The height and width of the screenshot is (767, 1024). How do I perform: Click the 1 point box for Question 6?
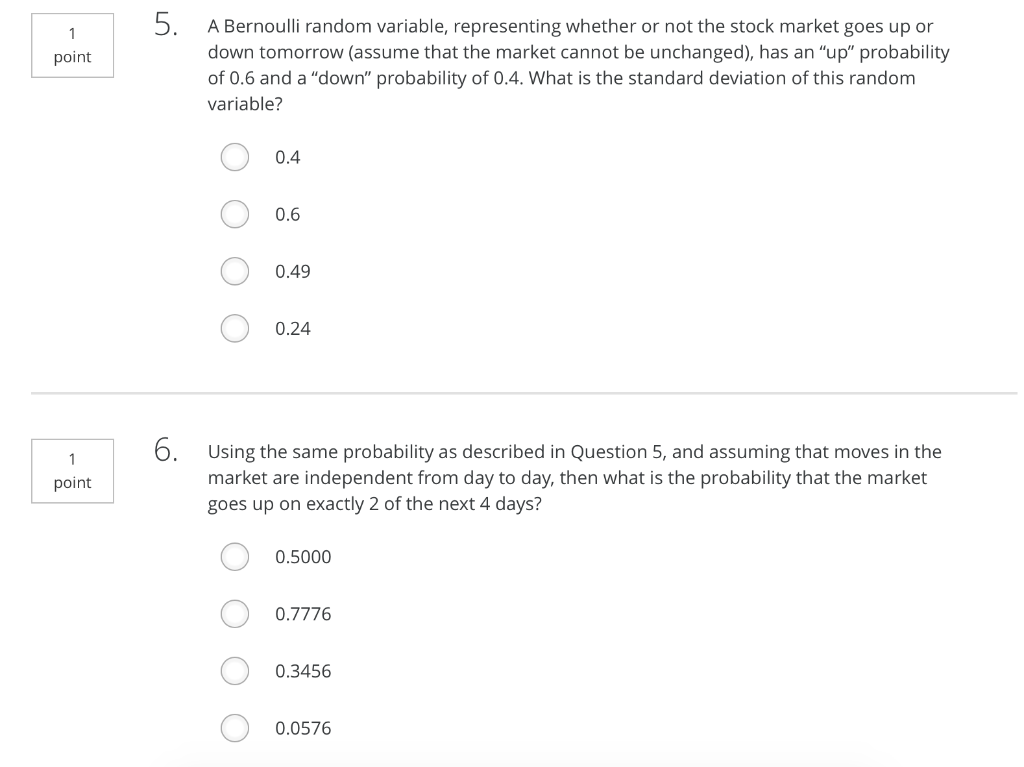pos(72,470)
